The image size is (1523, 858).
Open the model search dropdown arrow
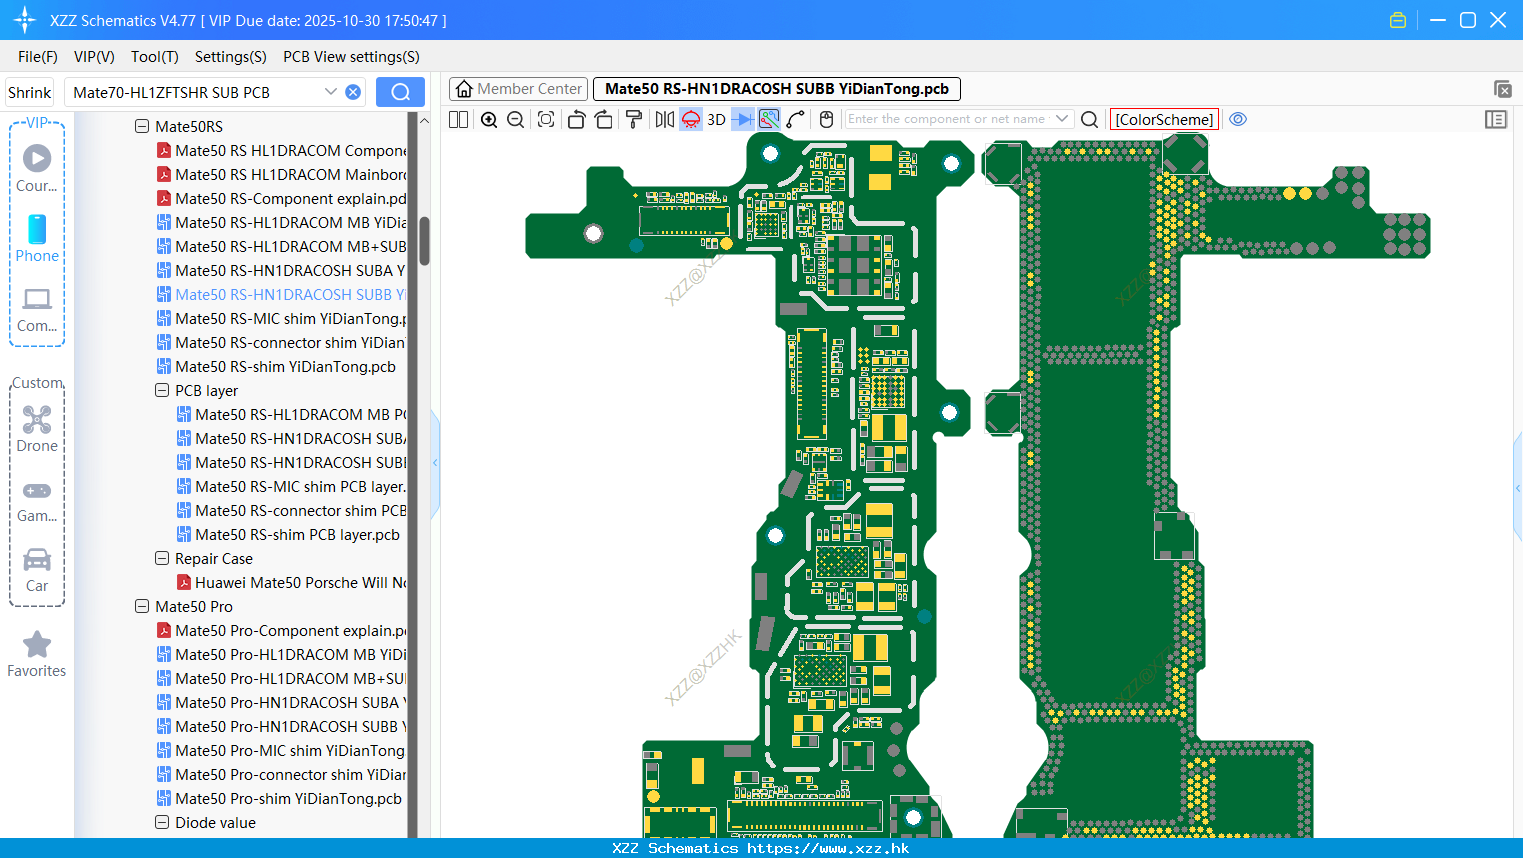330,92
